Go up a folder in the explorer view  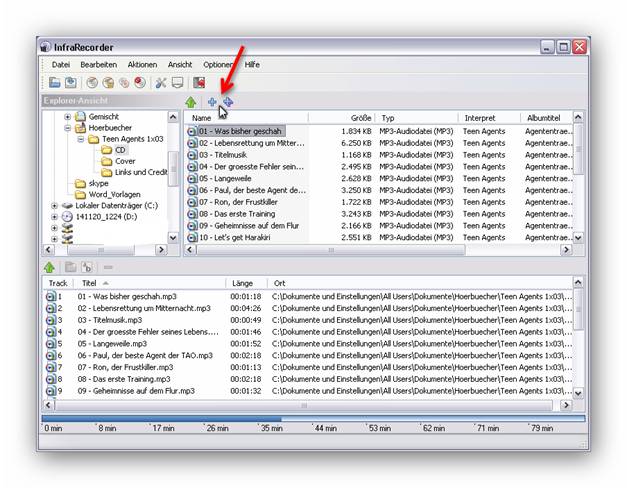pyautogui.click(x=191, y=102)
